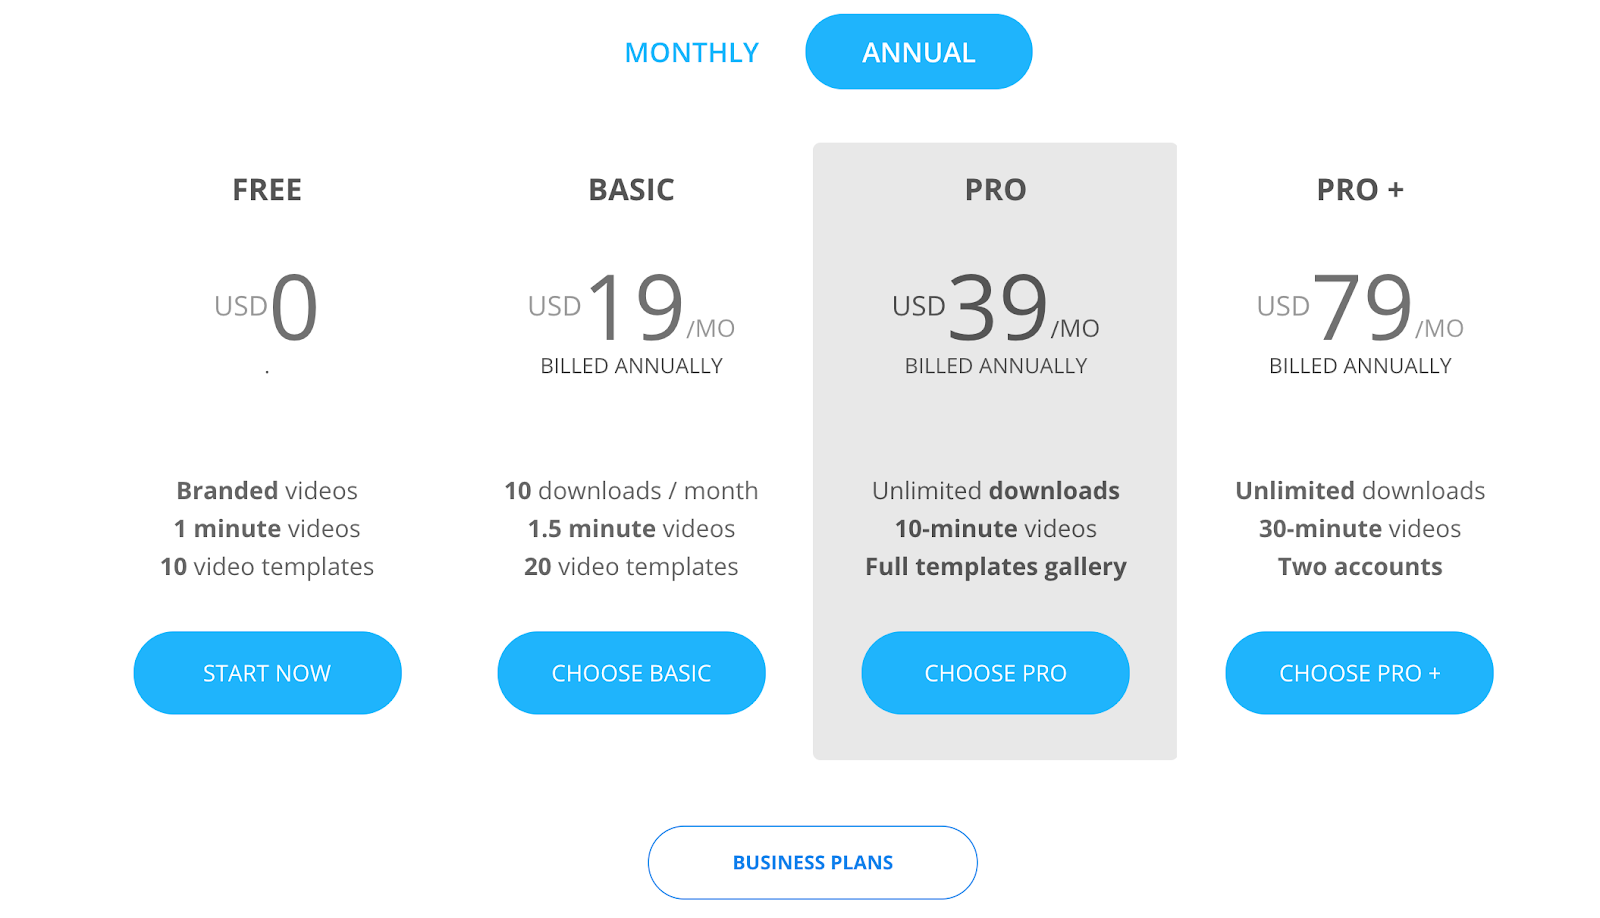Open the BUSINESS PLANS link

(812, 862)
